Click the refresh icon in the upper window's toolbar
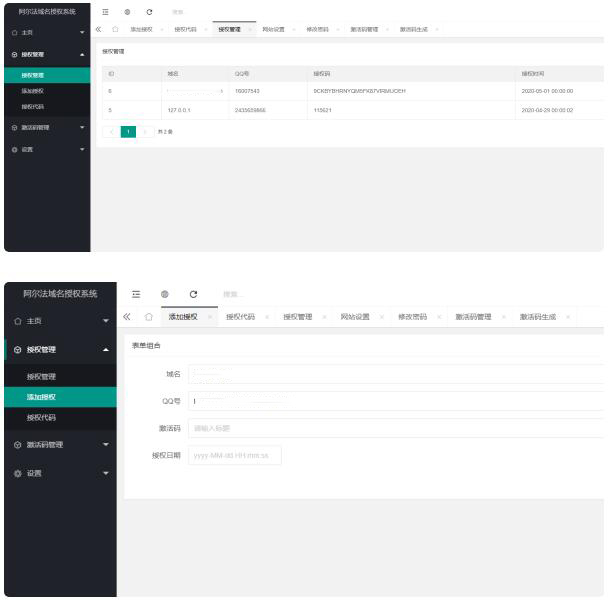This screenshot has width=610, height=600. point(149,12)
